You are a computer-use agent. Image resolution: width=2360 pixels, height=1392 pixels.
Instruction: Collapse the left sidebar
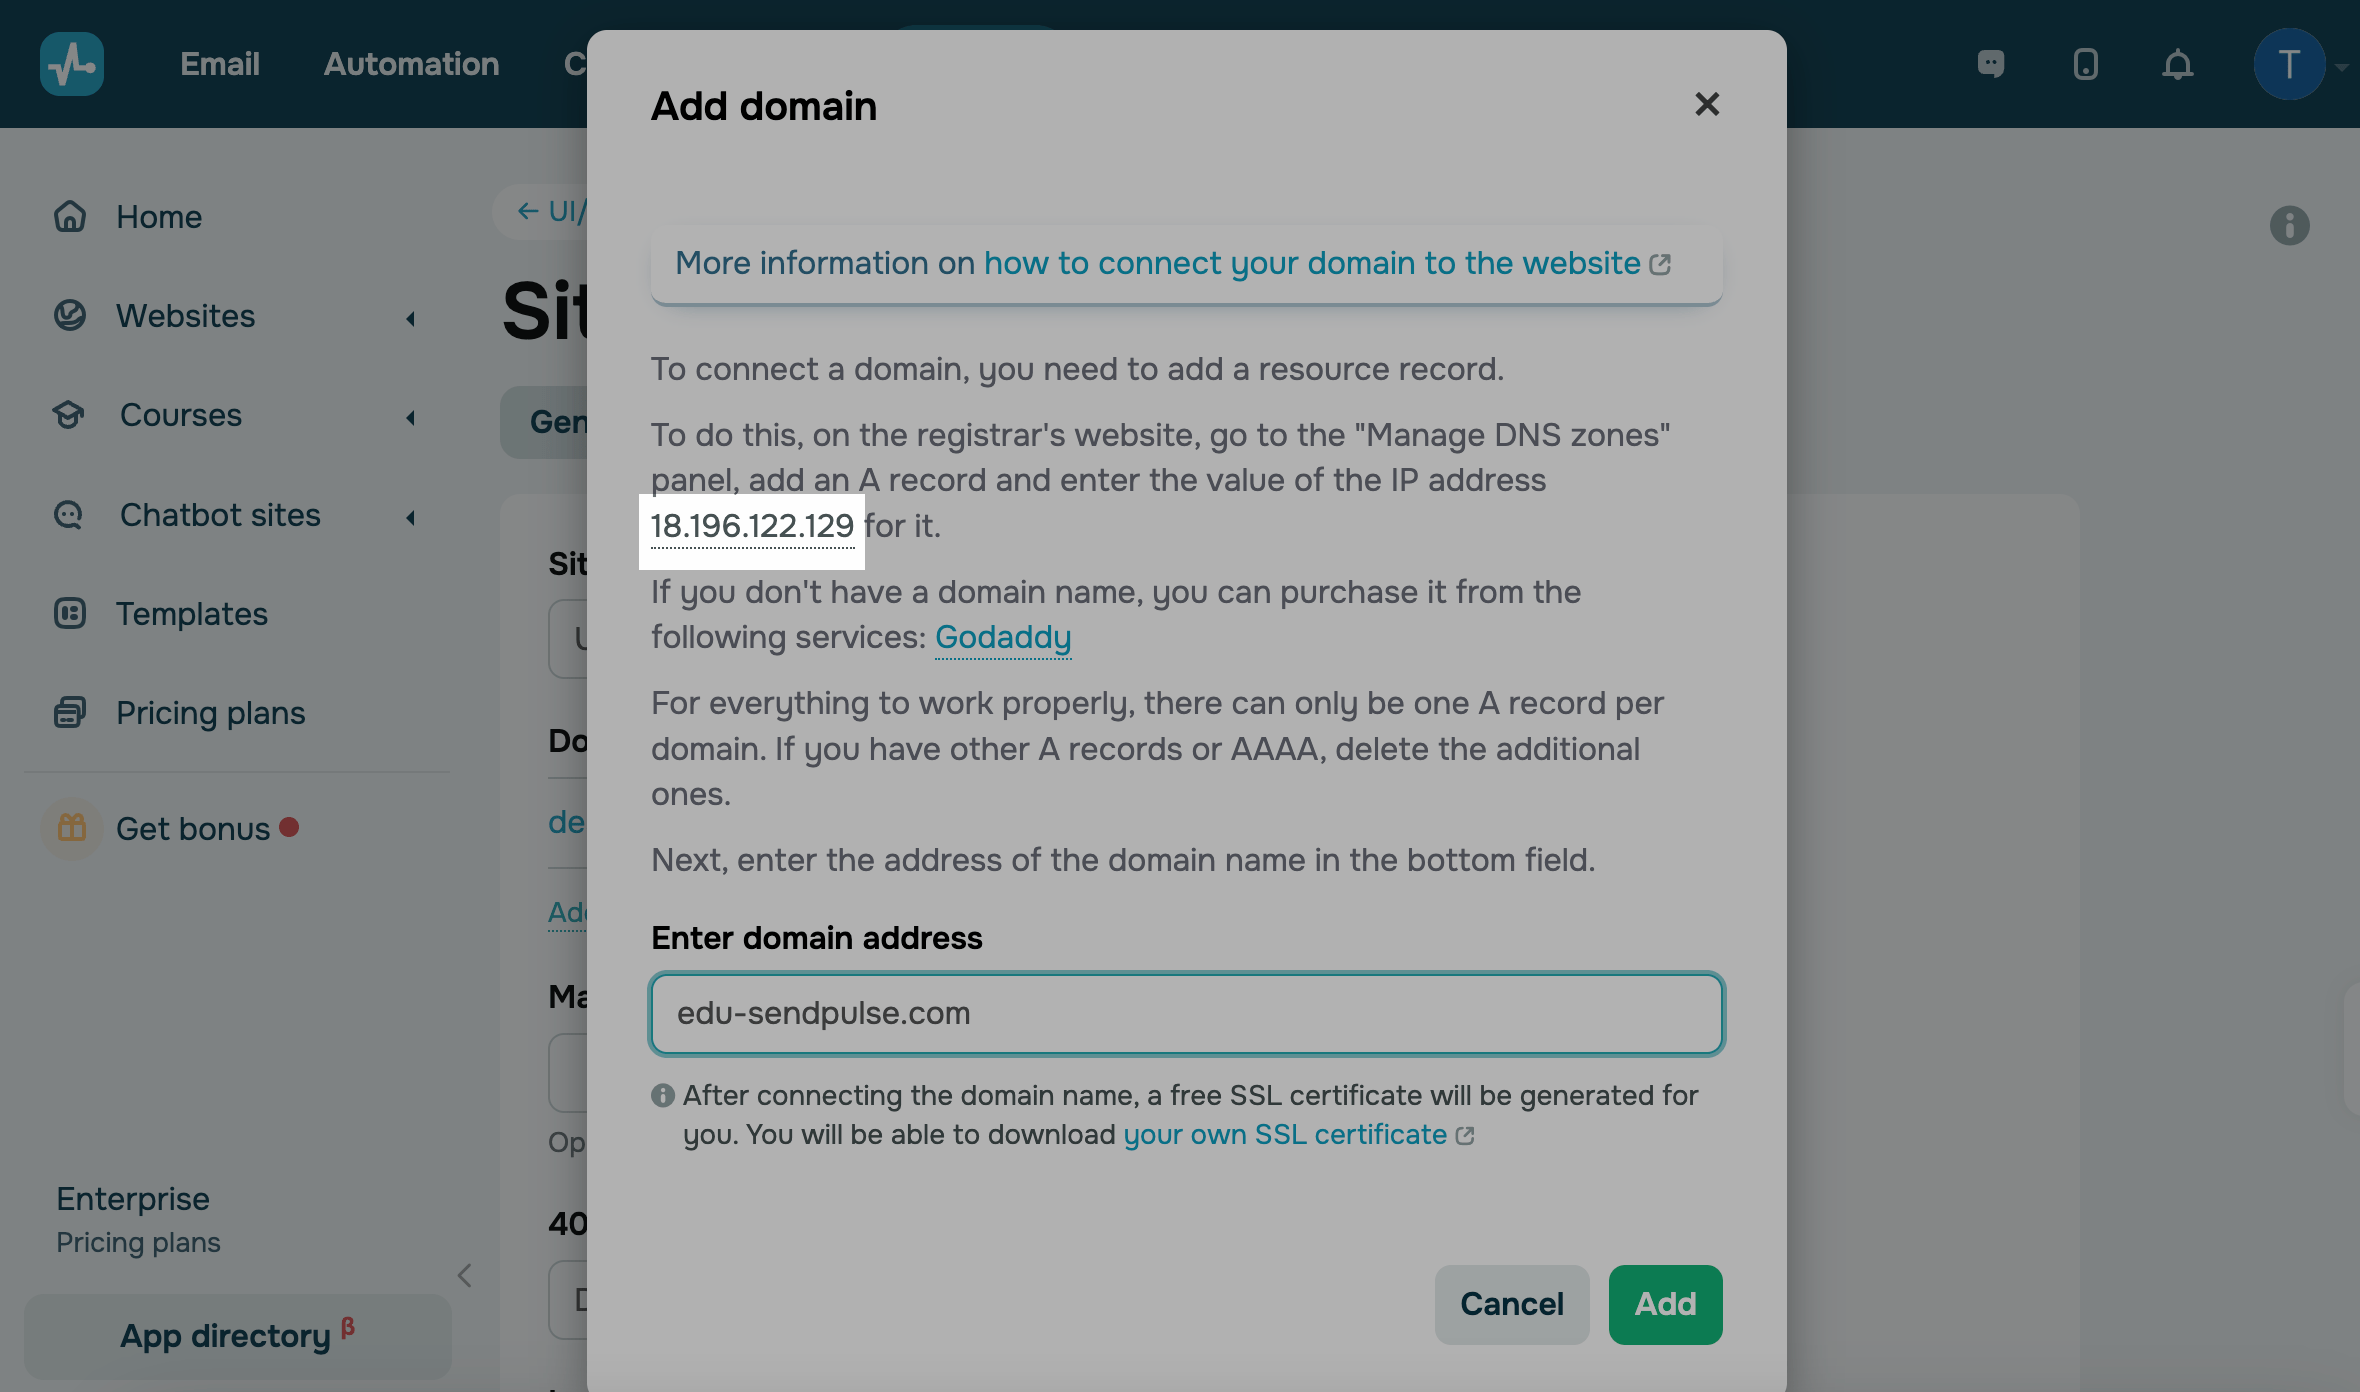point(465,1275)
